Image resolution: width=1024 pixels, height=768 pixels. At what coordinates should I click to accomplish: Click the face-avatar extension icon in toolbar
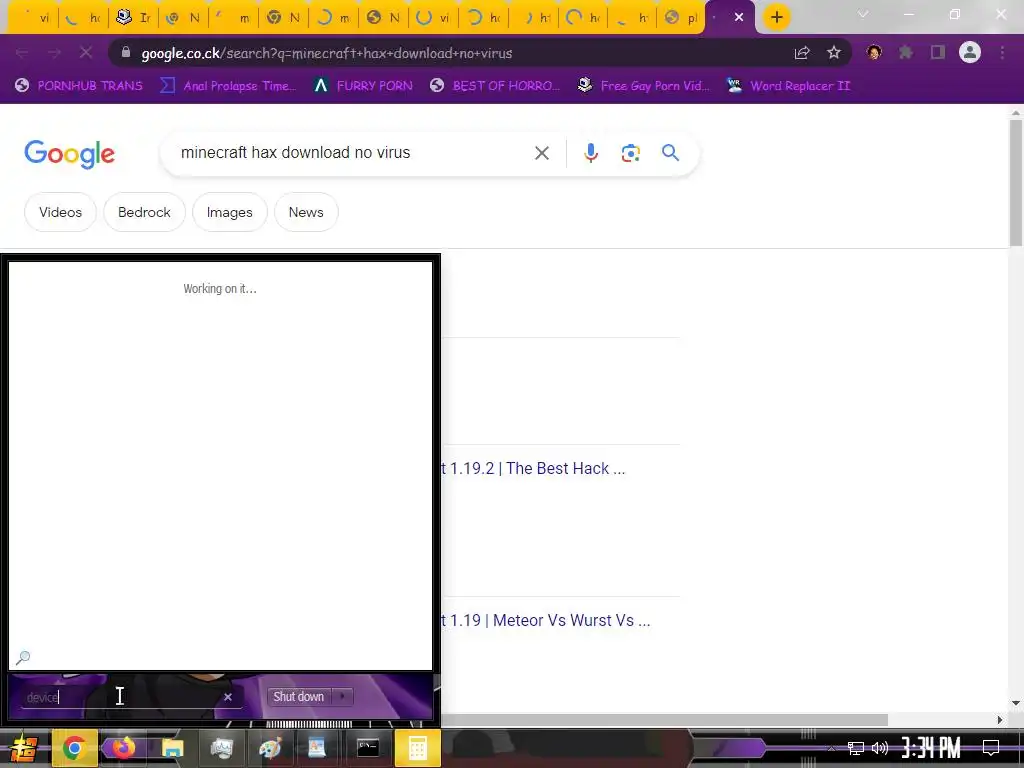pos(874,53)
